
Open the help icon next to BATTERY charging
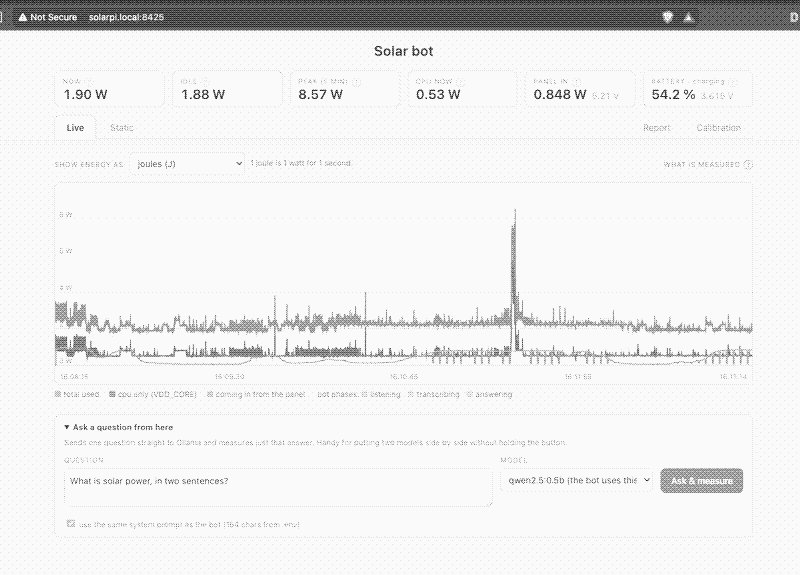point(733,82)
